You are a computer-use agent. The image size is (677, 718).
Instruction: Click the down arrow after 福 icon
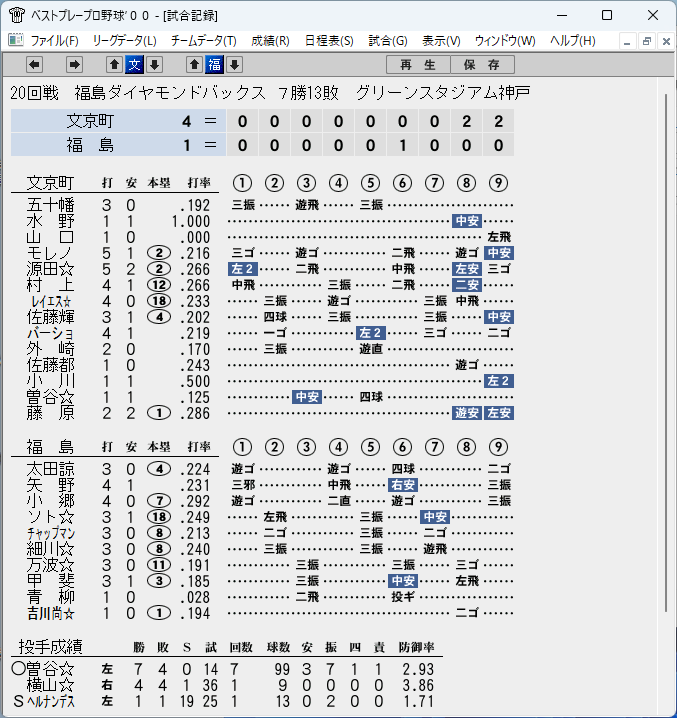click(235, 65)
